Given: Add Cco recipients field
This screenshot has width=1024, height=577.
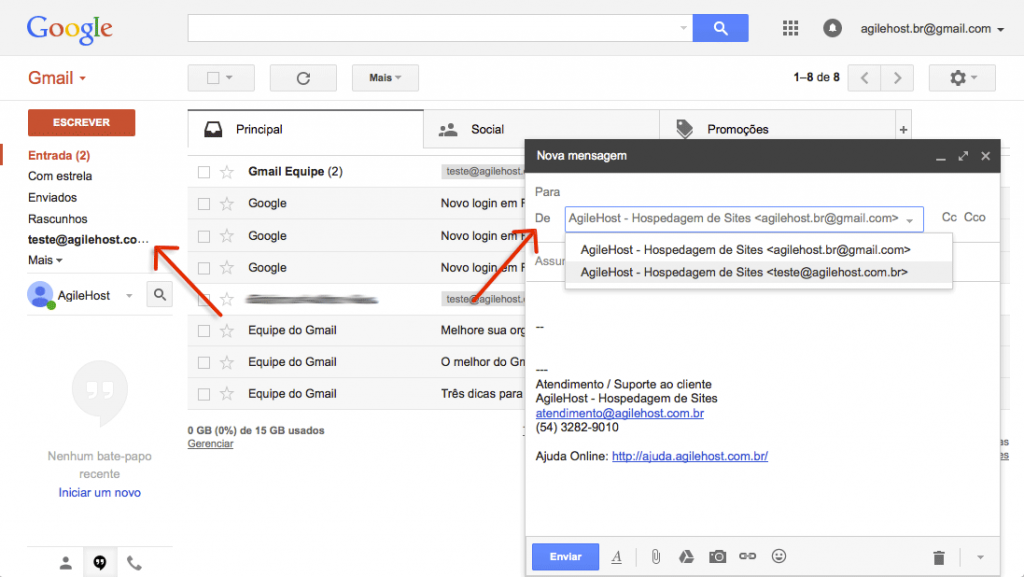Looking at the screenshot, I should [974, 217].
